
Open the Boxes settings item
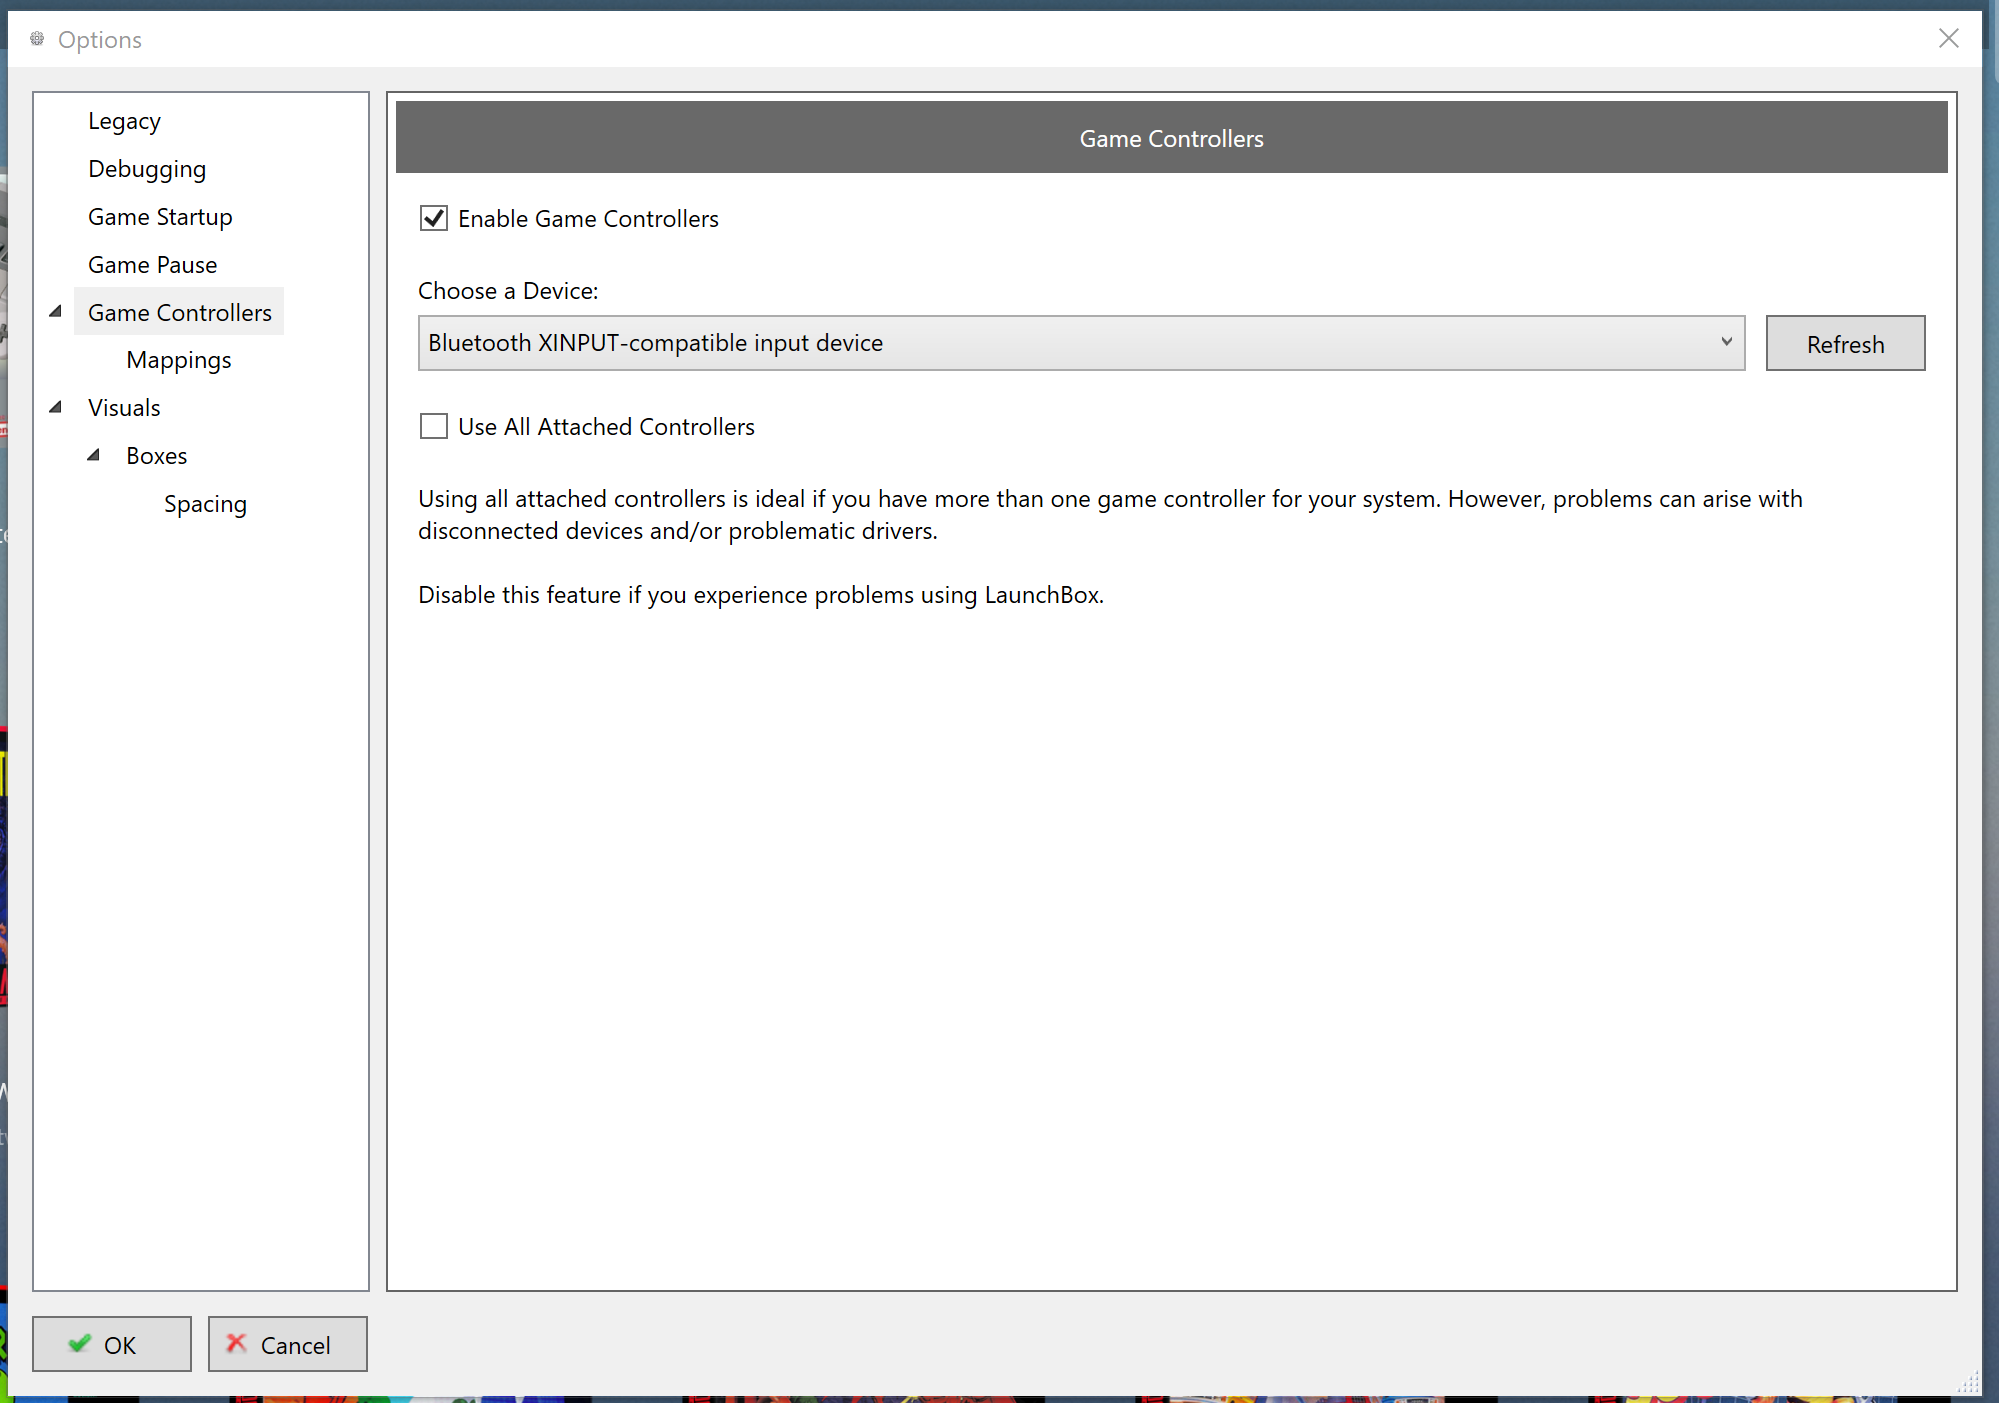(156, 456)
